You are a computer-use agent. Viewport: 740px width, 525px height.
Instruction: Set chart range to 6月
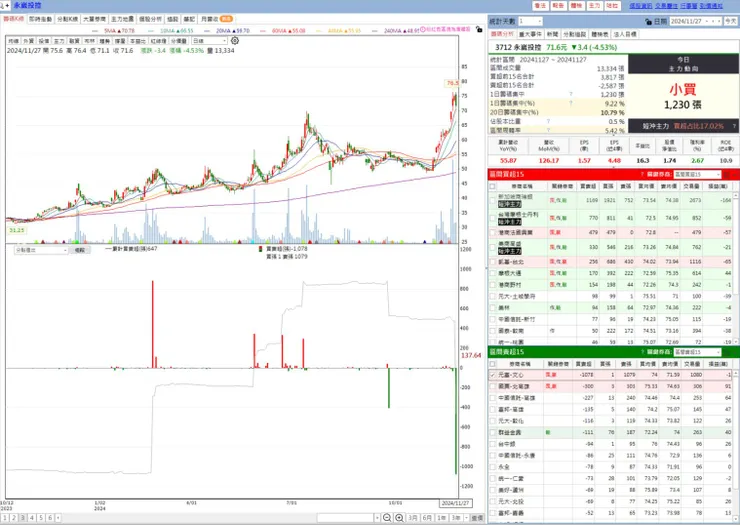[427, 518]
